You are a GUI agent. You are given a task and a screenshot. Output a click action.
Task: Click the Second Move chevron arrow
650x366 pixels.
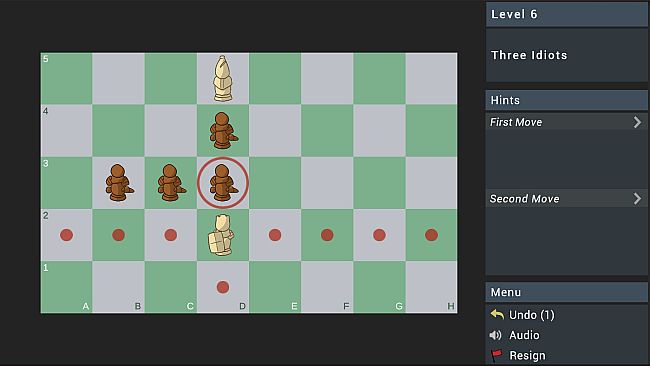637,199
